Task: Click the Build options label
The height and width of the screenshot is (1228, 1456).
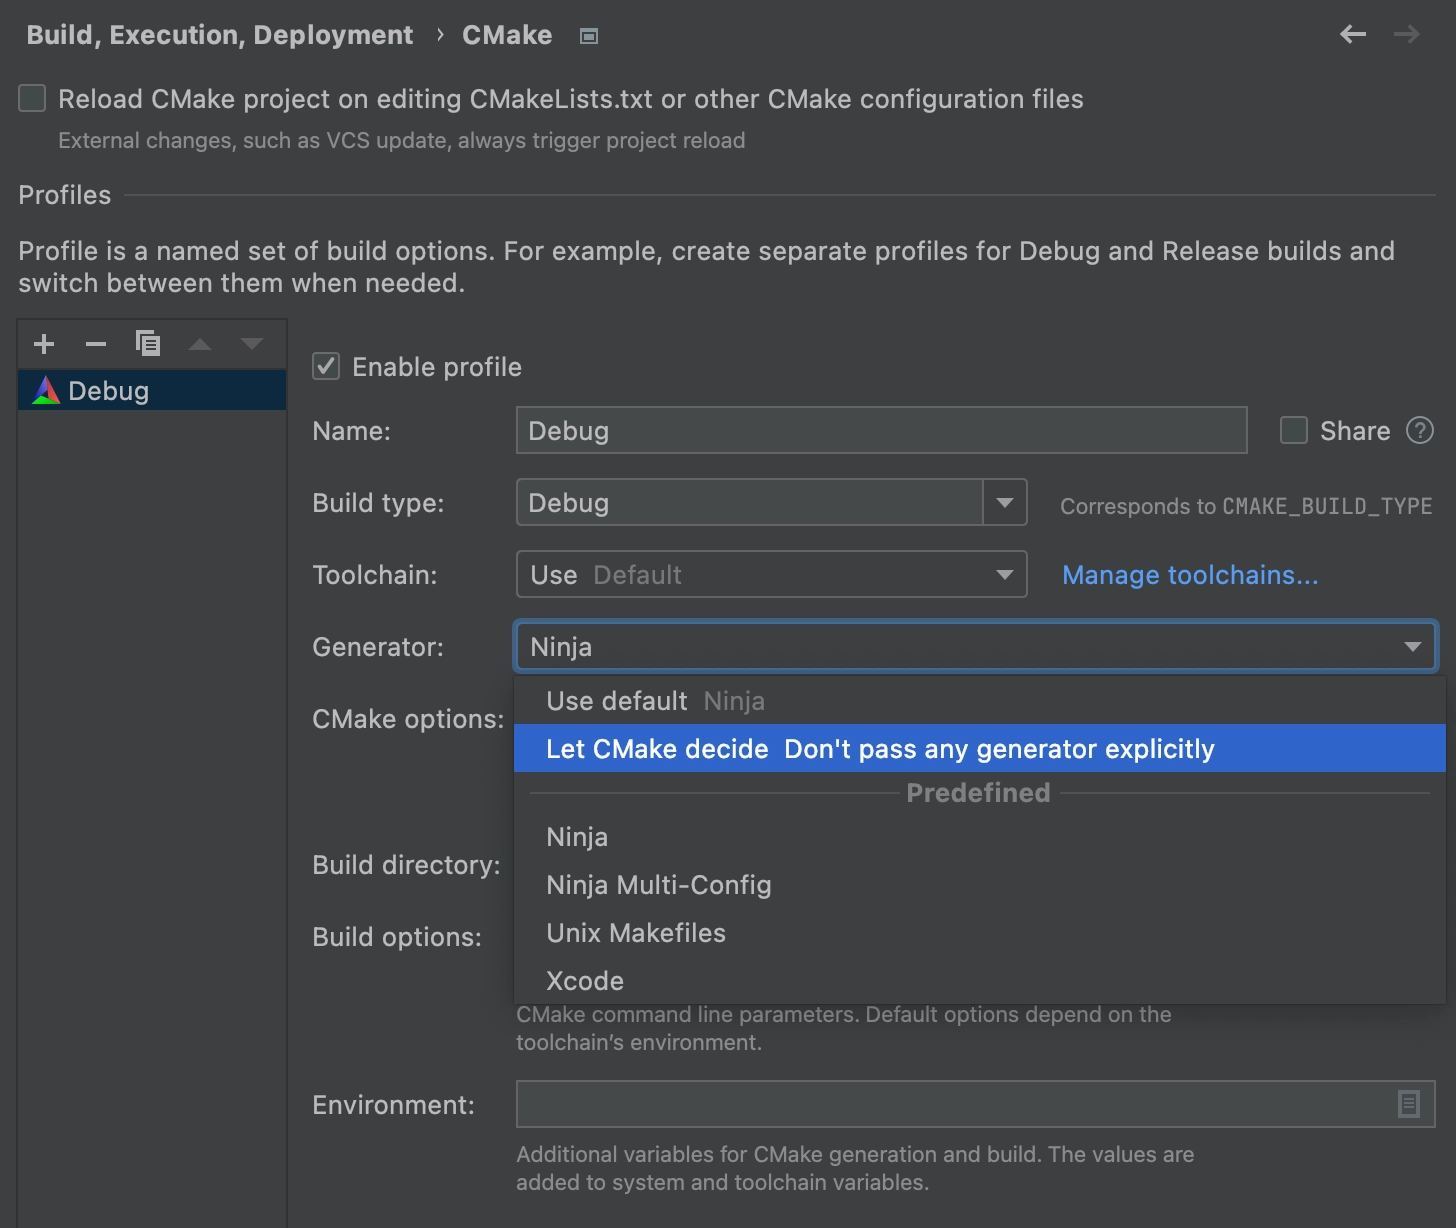Action: [397, 937]
